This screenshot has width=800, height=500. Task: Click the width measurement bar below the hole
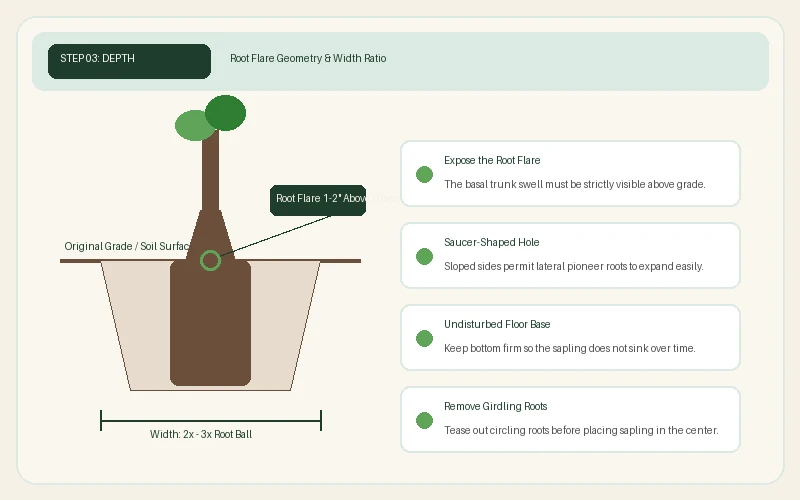[x=211, y=421]
